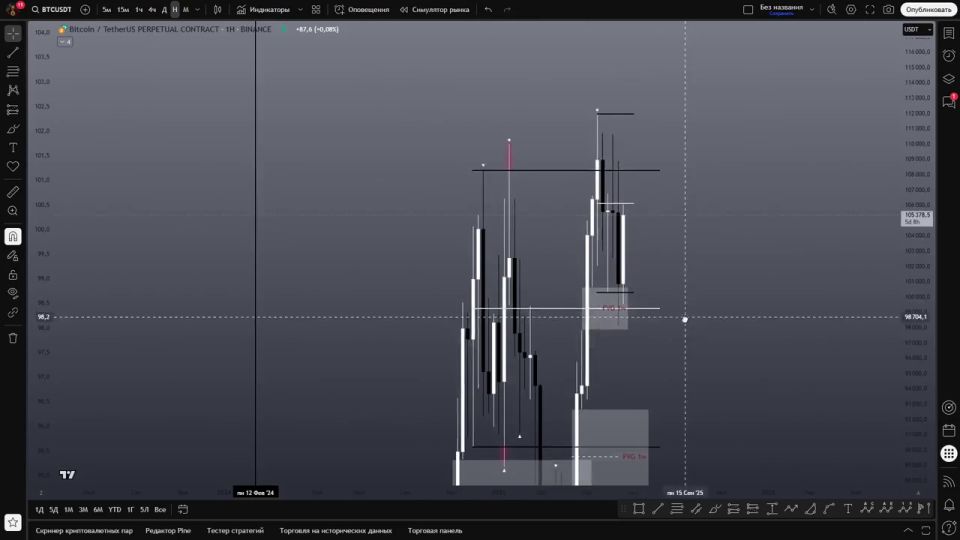The width and height of the screenshot is (960, 540).
Task: Open Редактор Pine tab
Action: (x=168, y=531)
